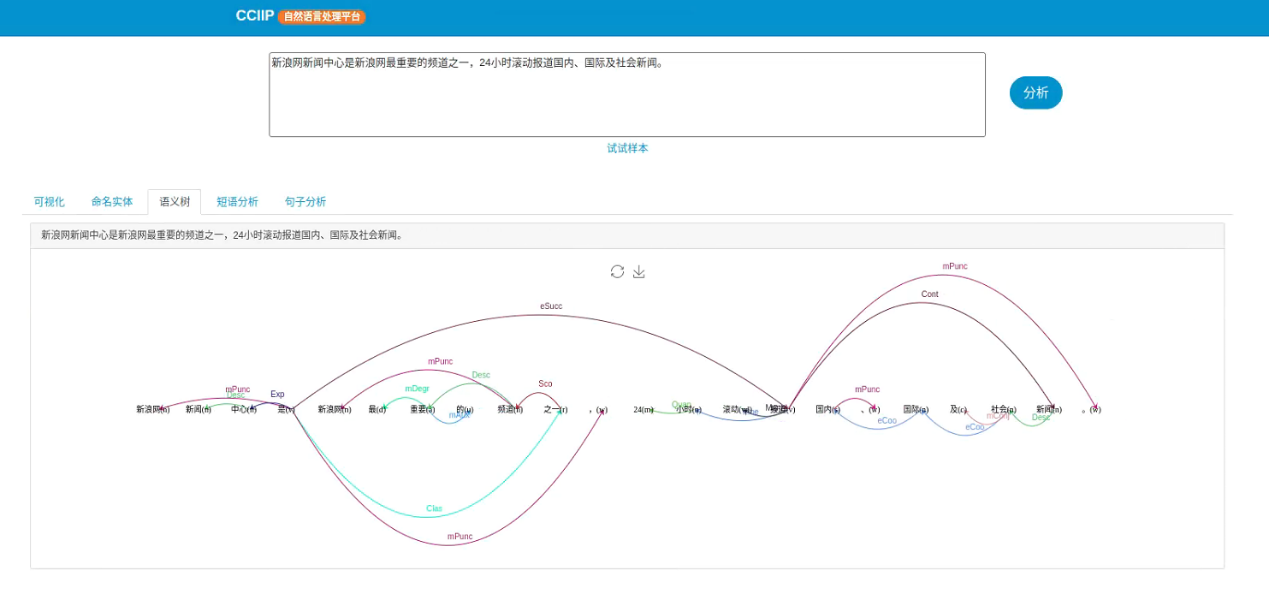This screenshot has width=1269, height=594.
Task: Switch to the 可视化 tab
Action: coord(49,202)
